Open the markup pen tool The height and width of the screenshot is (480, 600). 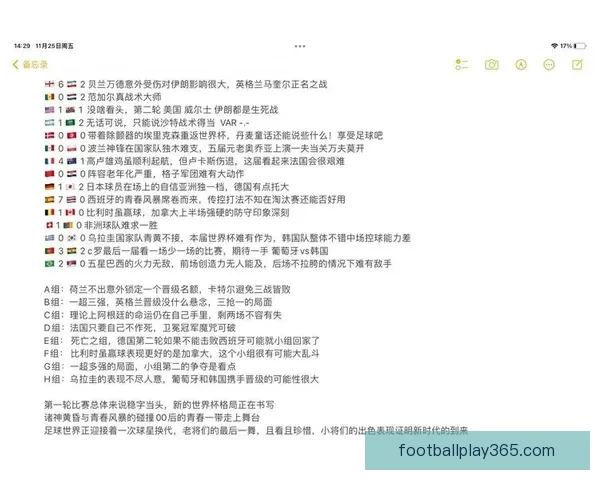520,65
